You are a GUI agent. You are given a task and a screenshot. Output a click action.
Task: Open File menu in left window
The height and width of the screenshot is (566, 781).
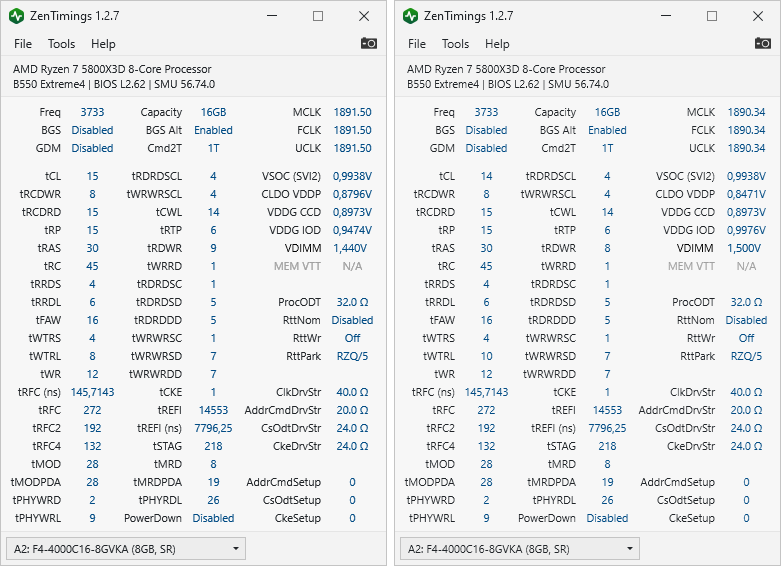pyautogui.click(x=23, y=44)
